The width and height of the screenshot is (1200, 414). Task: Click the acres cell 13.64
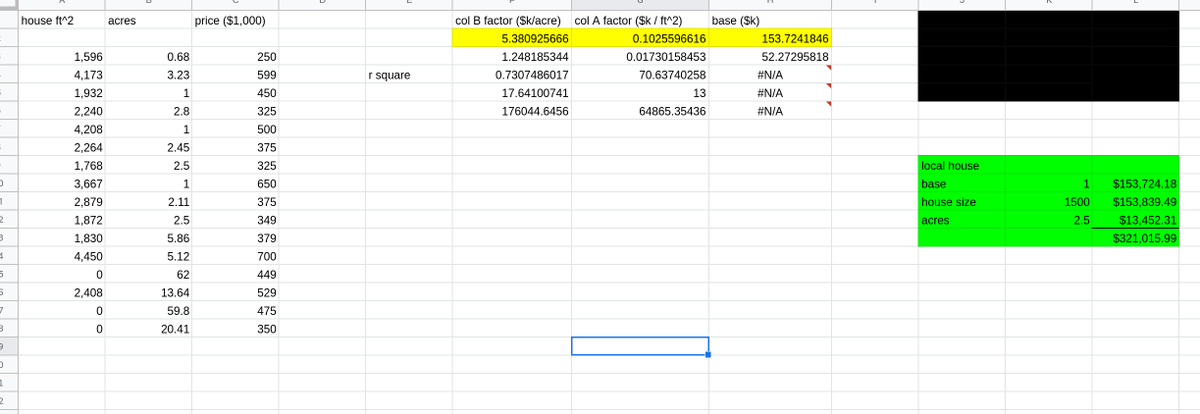click(x=148, y=292)
